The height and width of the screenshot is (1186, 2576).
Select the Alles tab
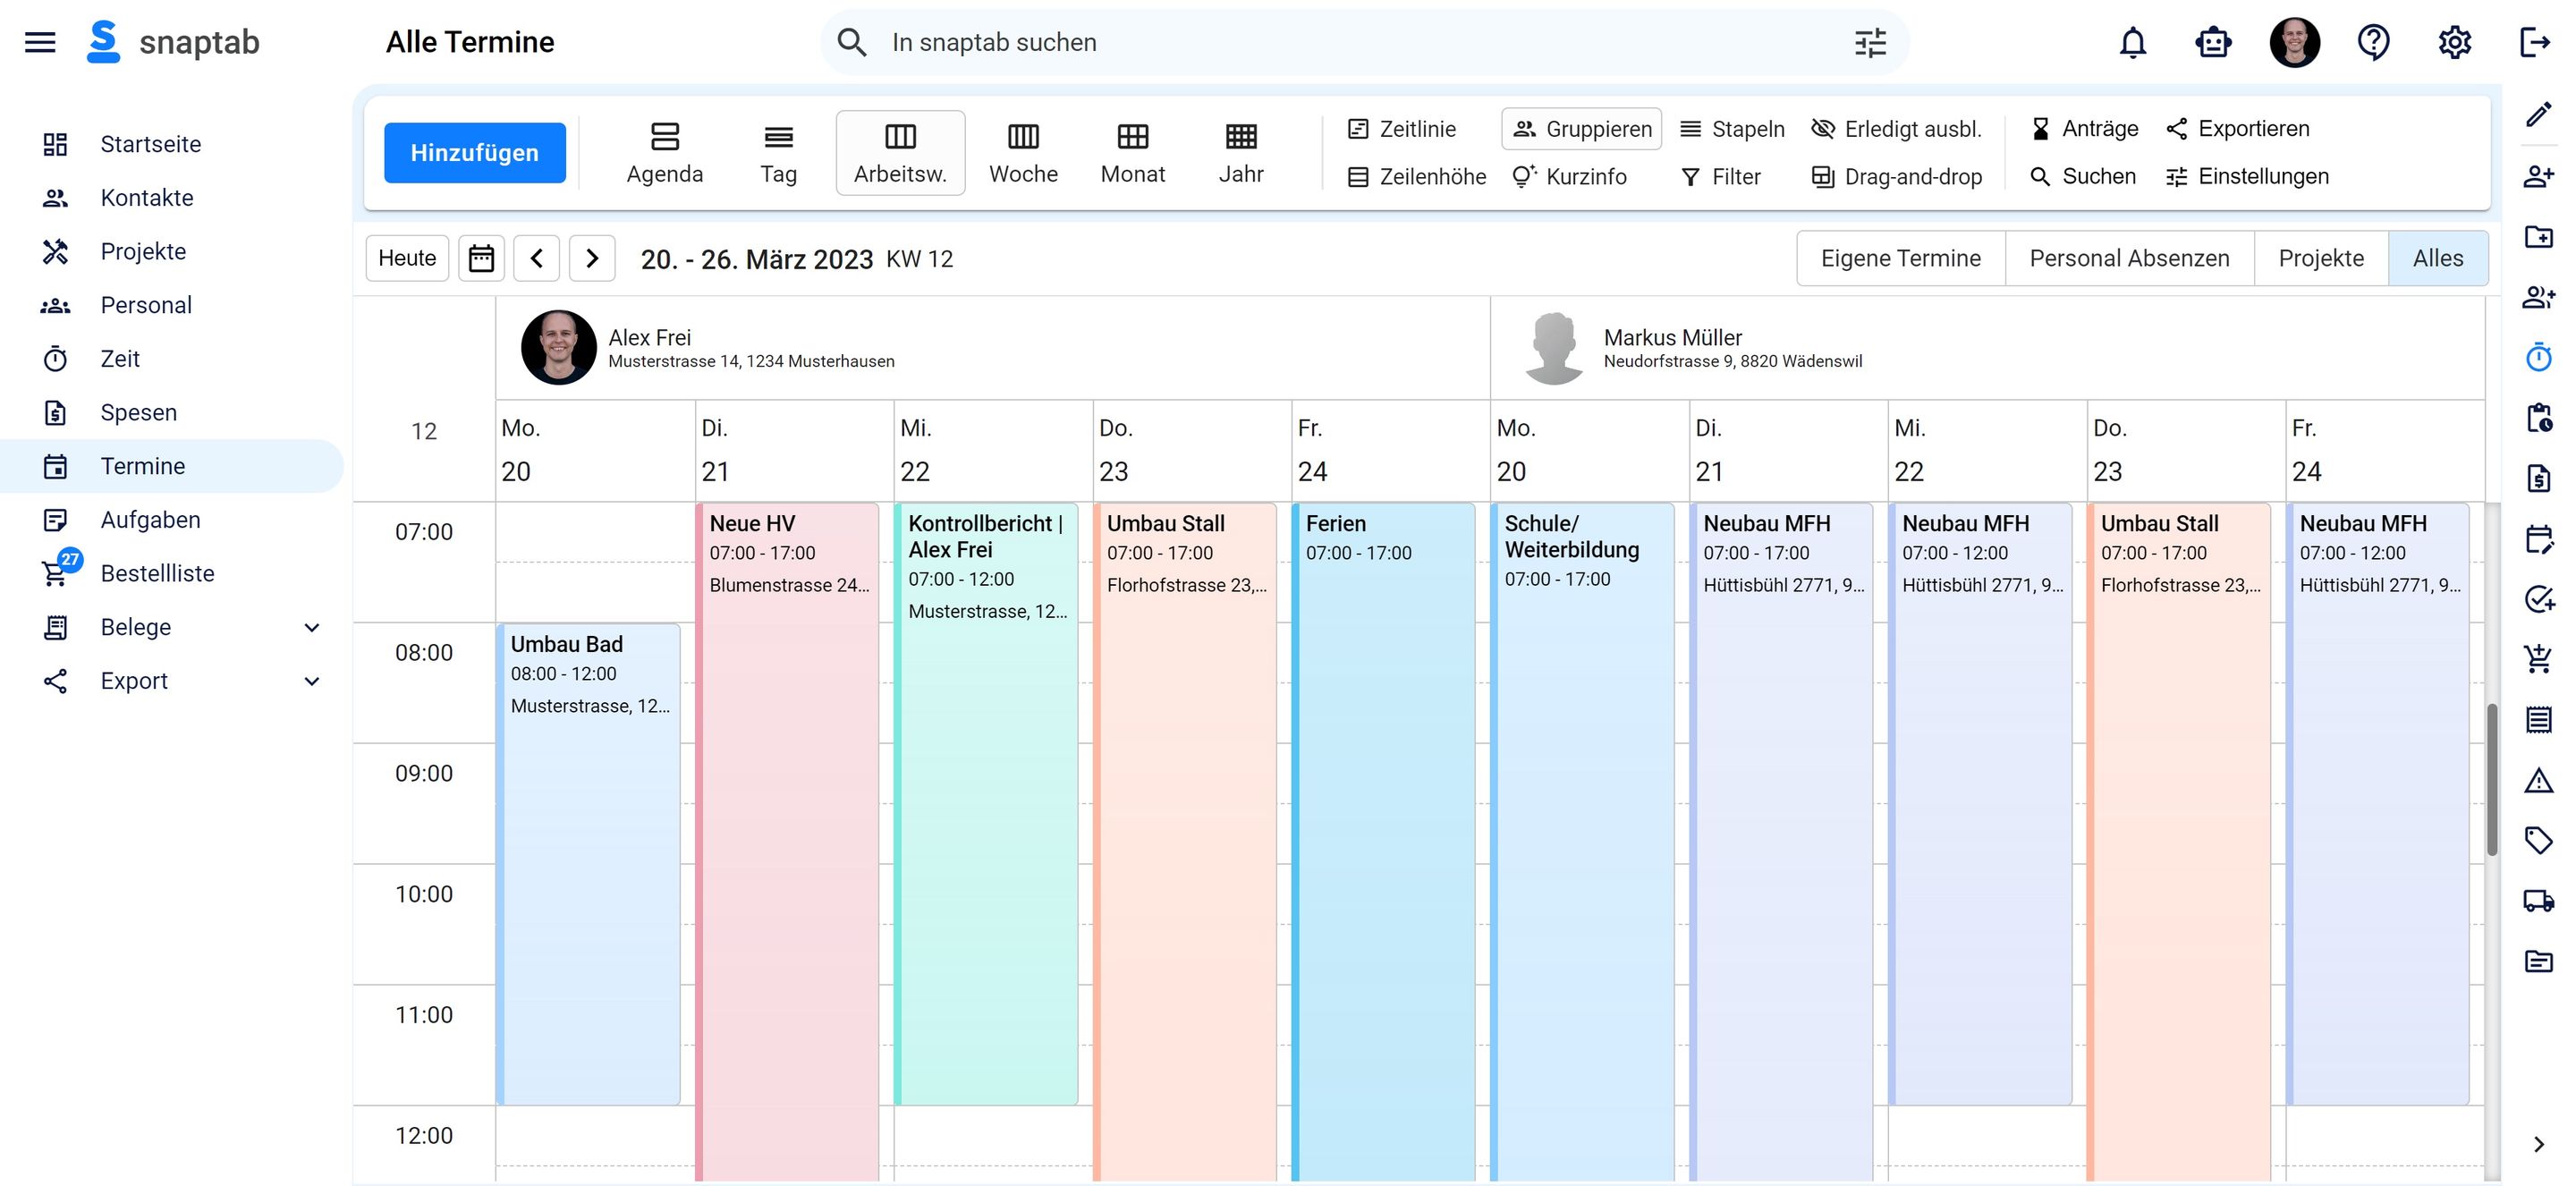pyautogui.click(x=2437, y=258)
